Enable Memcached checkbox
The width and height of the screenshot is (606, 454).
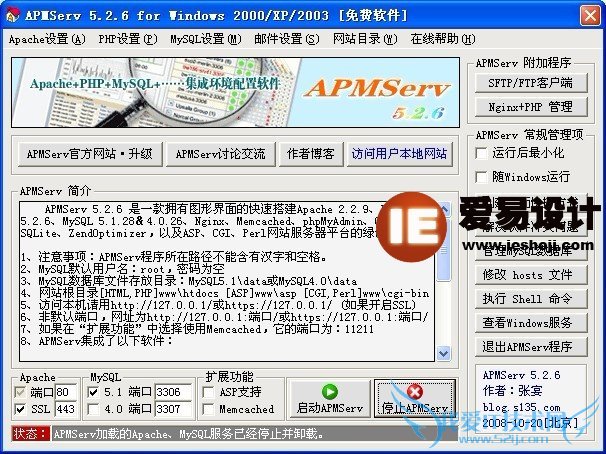click(208, 409)
